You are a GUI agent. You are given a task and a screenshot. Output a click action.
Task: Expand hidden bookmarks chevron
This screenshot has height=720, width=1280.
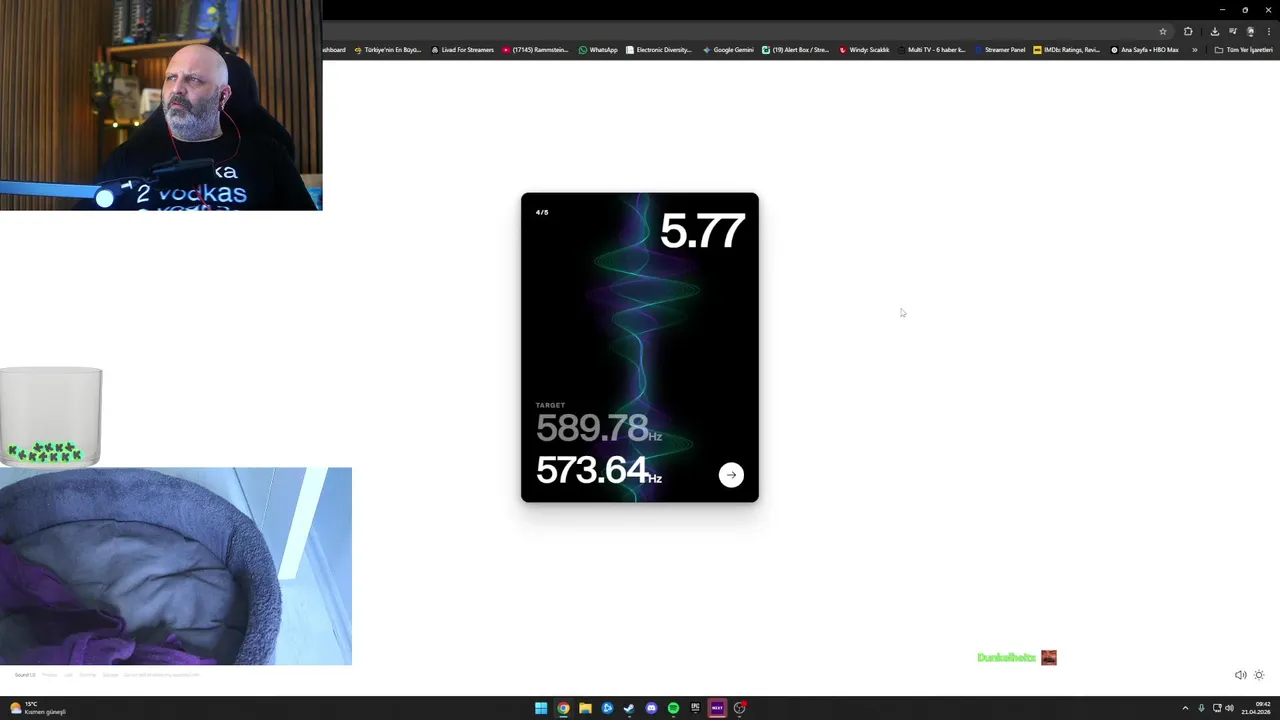click(1194, 50)
